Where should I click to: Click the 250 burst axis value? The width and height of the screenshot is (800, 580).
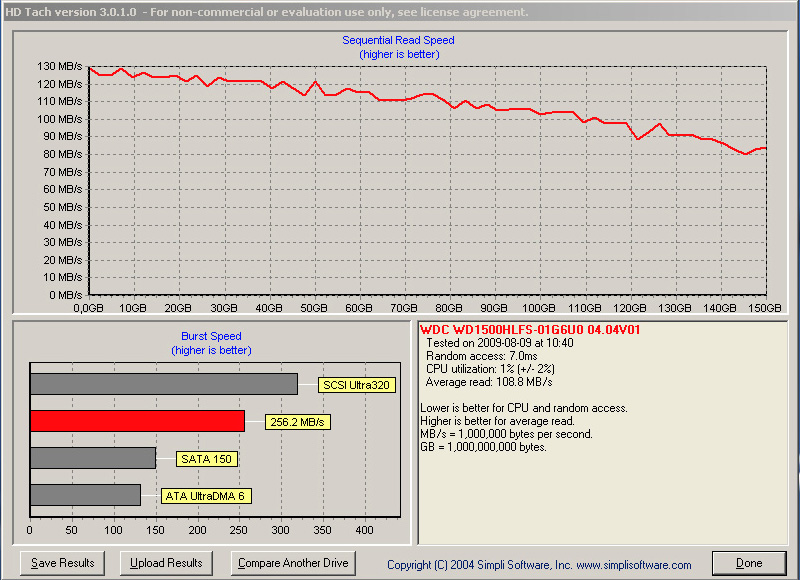(x=239, y=530)
